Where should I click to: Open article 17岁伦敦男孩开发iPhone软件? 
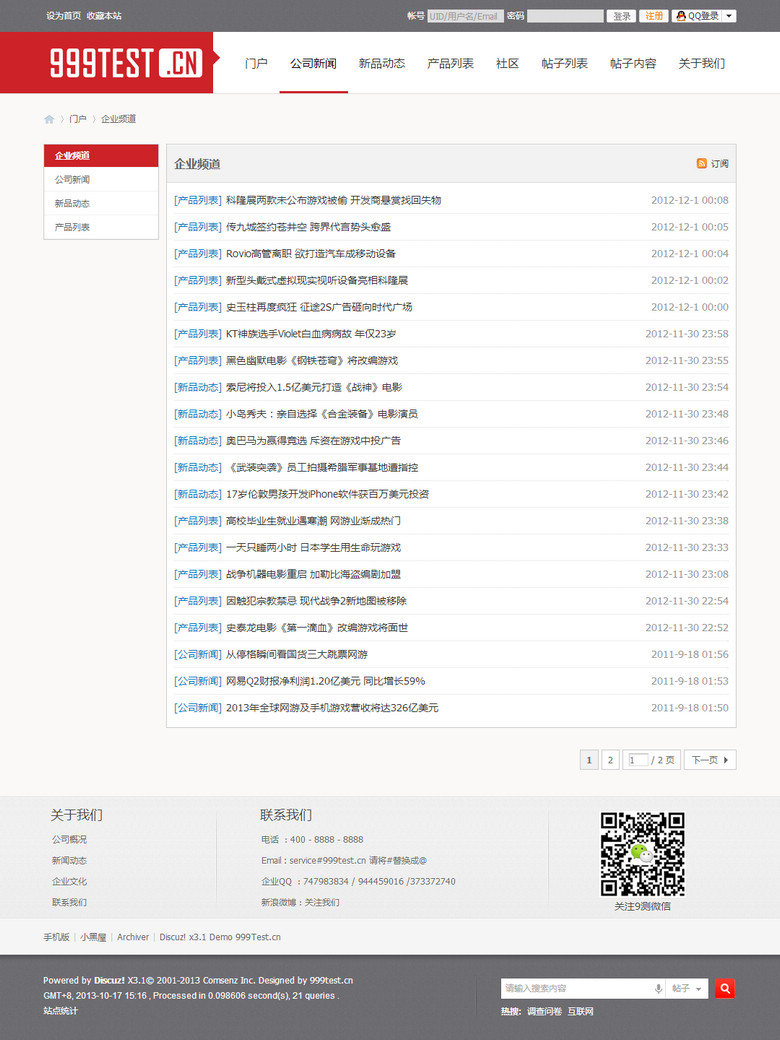click(x=328, y=494)
